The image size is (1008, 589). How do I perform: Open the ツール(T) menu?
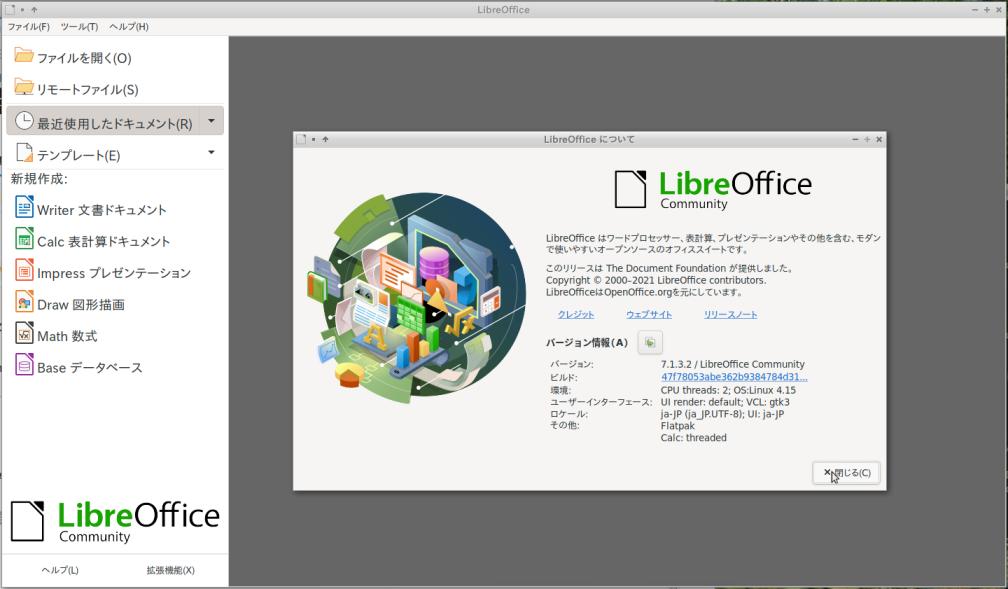point(79,26)
